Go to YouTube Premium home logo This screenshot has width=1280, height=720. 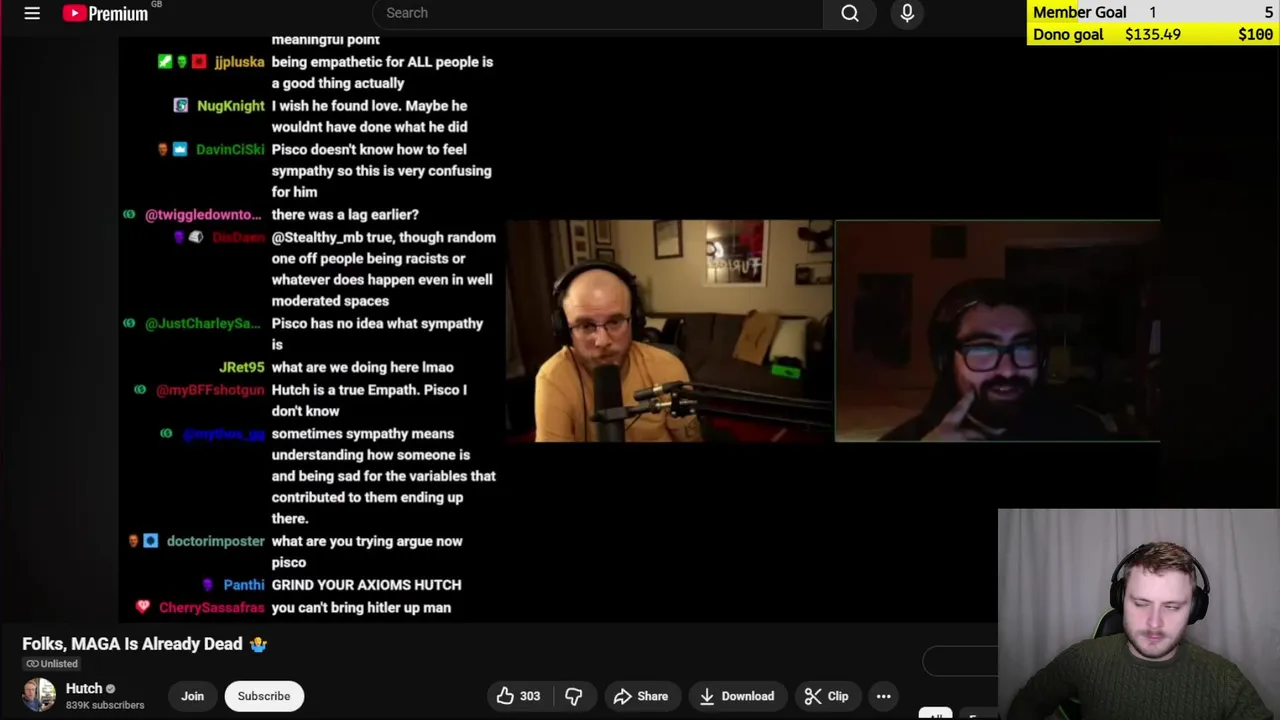pyautogui.click(x=105, y=13)
